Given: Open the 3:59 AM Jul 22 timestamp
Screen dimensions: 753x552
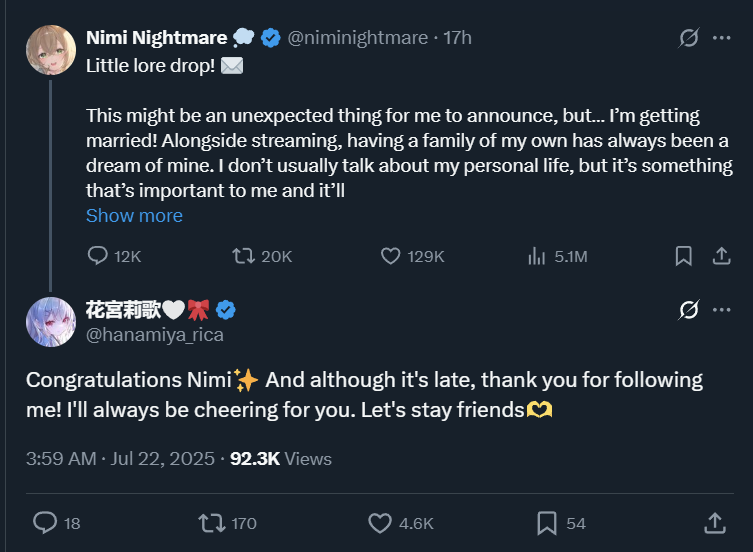Looking at the screenshot, I should pyautogui.click(x=120, y=459).
